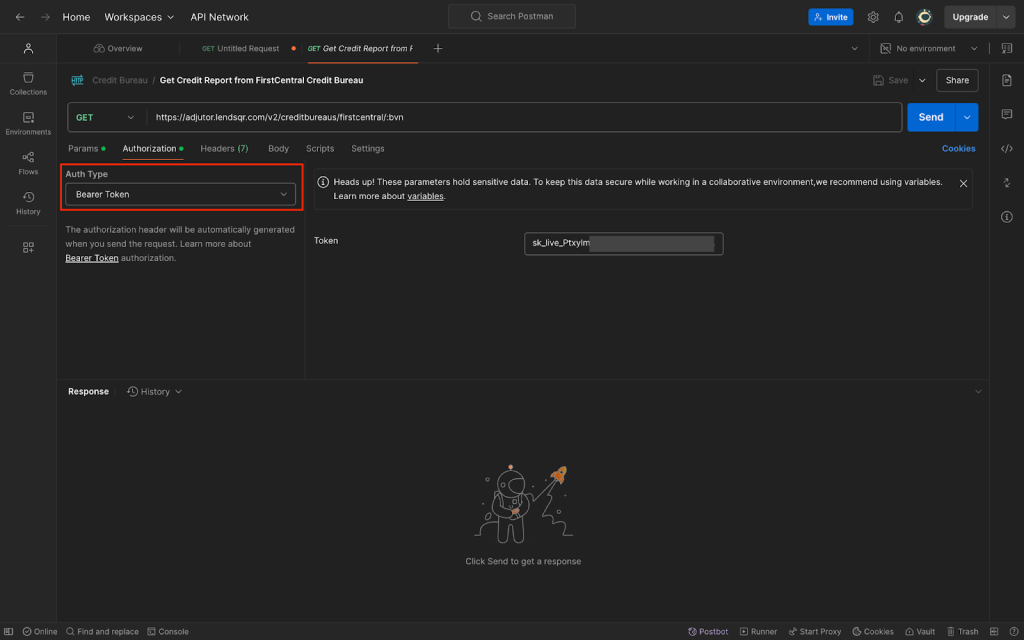
Task: Open the Vault in the status bar
Action: tap(920, 632)
